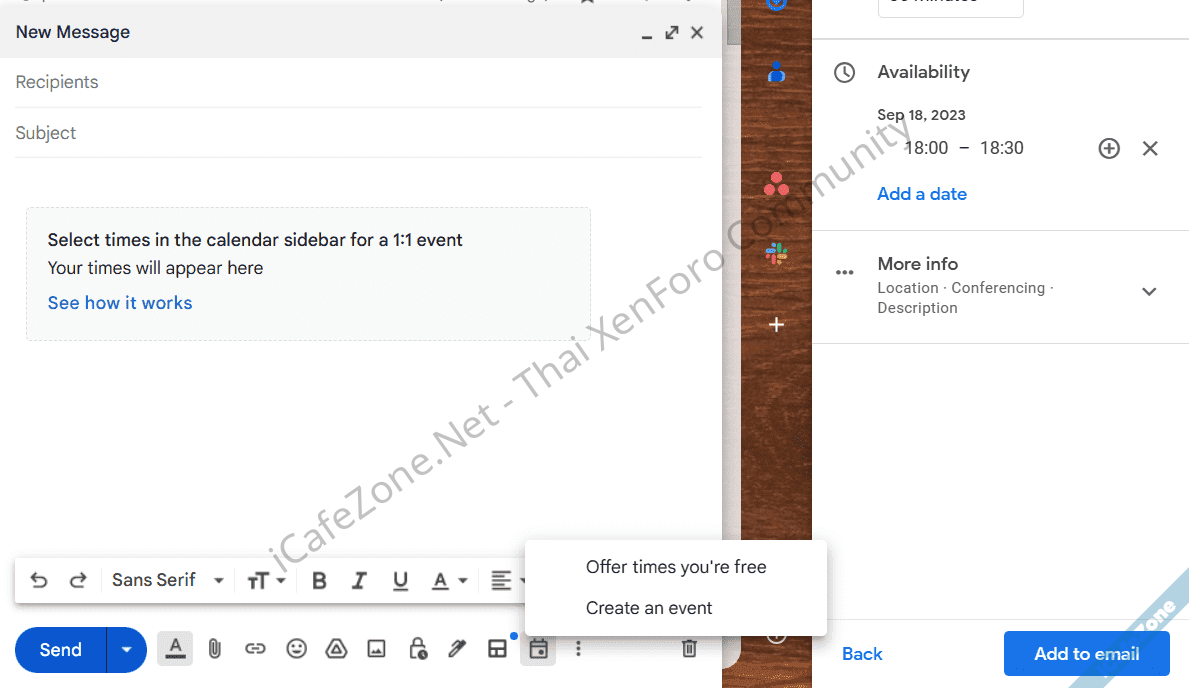
Task: Click the 'Add a date' link
Action: (921, 194)
